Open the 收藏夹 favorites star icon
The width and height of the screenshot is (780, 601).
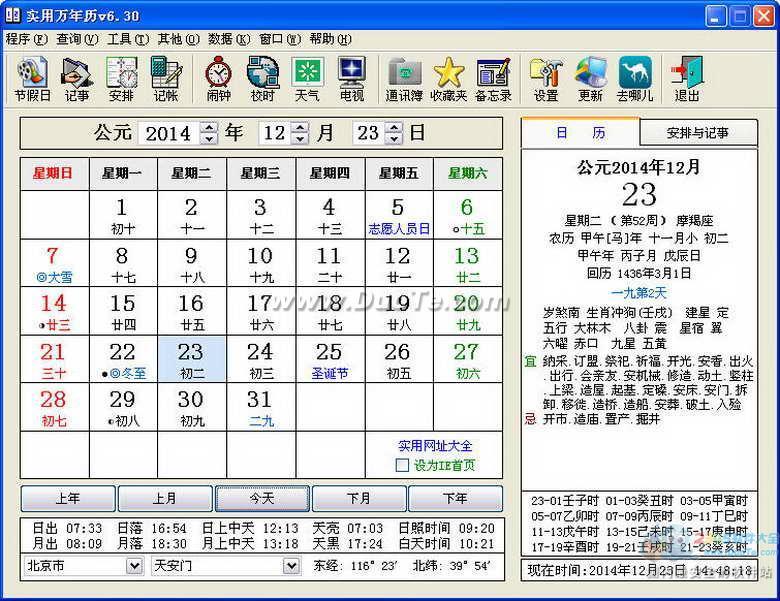click(448, 79)
